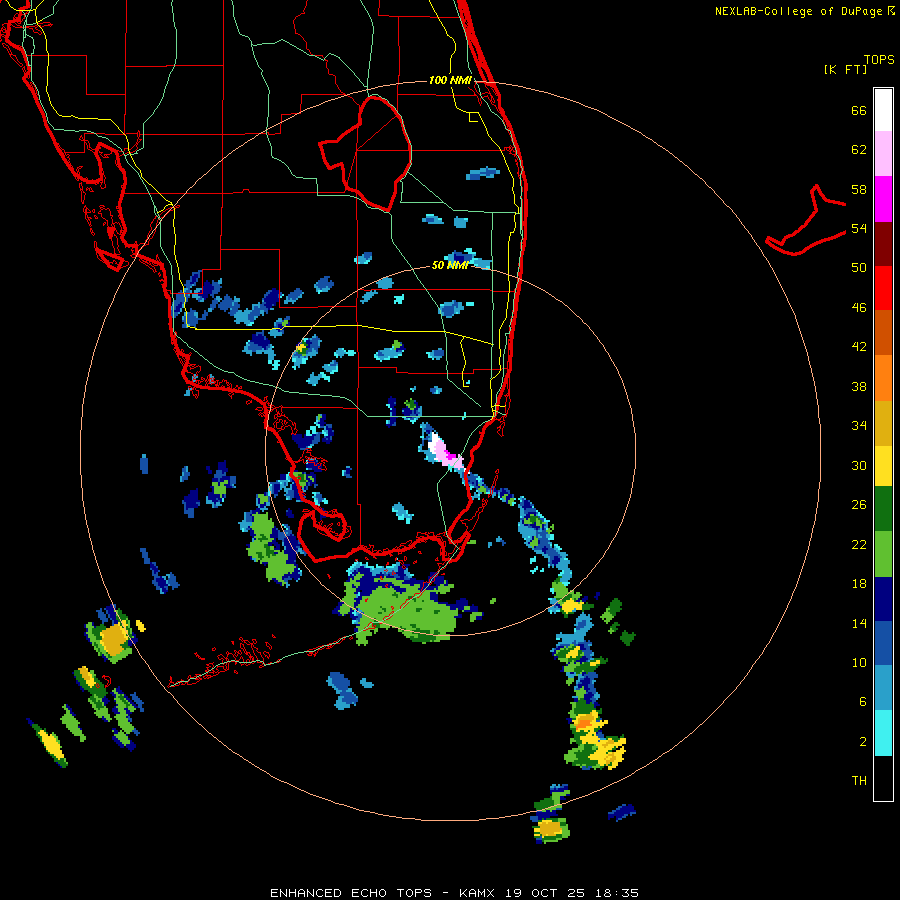Select the black TH swatch at the legend bottom
This screenshot has height=900, width=900.
(x=883, y=778)
